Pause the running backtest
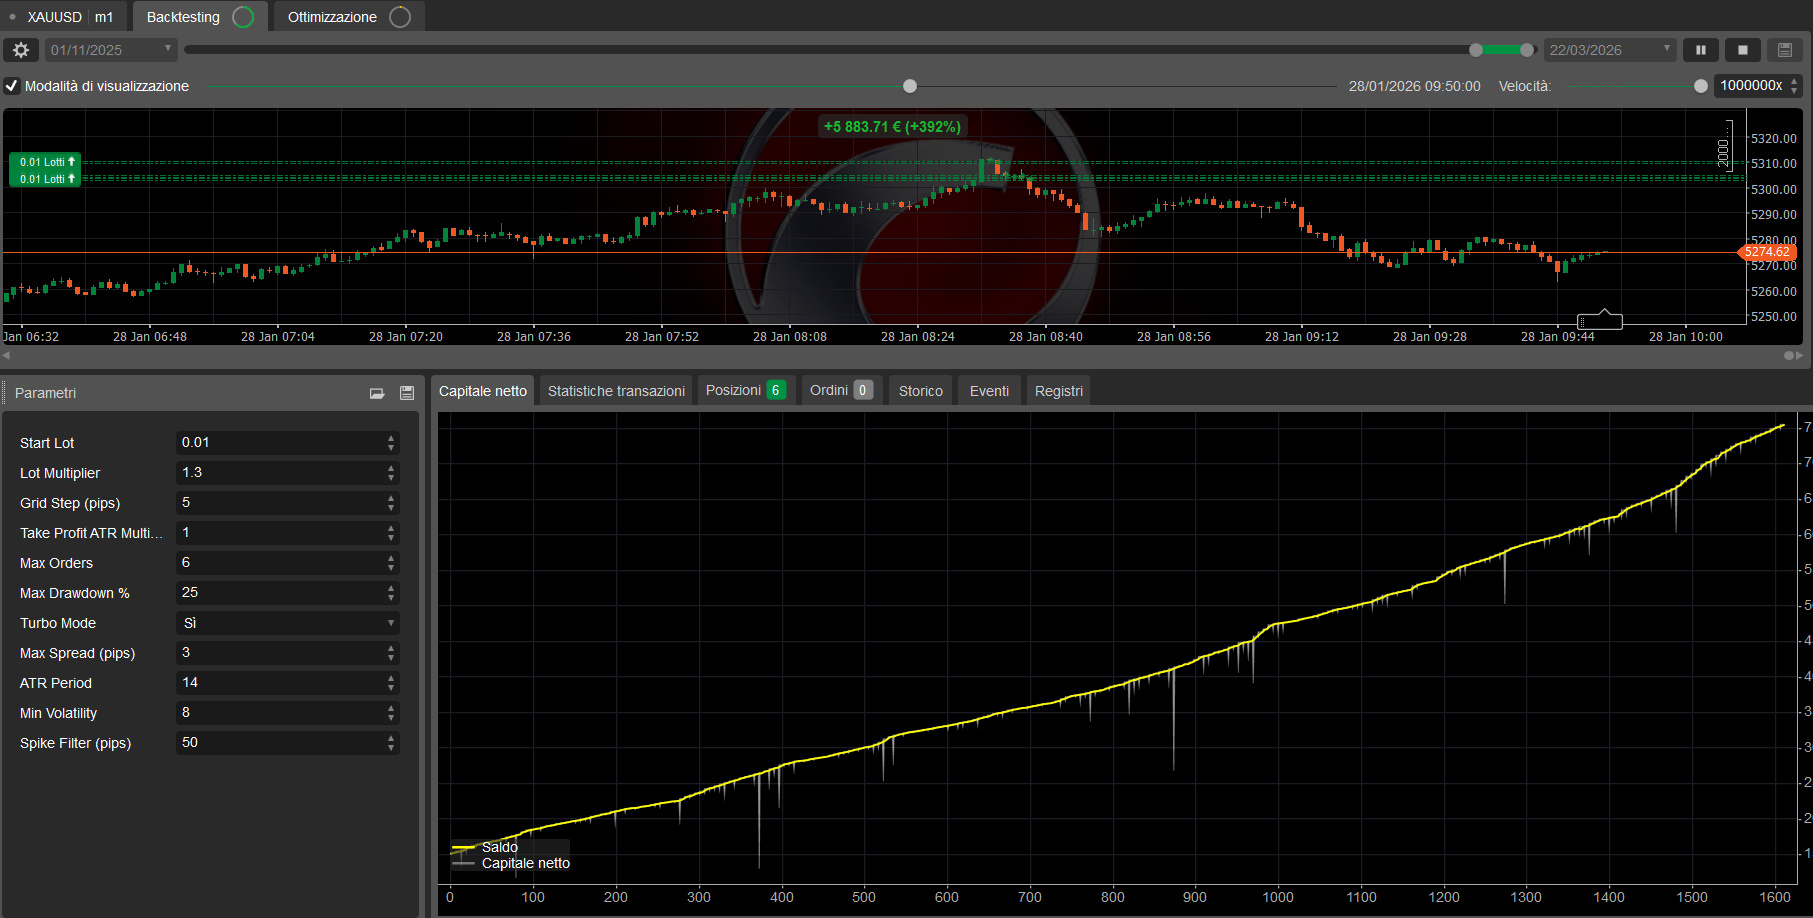Image resolution: width=1813 pixels, height=918 pixels. click(x=1700, y=50)
